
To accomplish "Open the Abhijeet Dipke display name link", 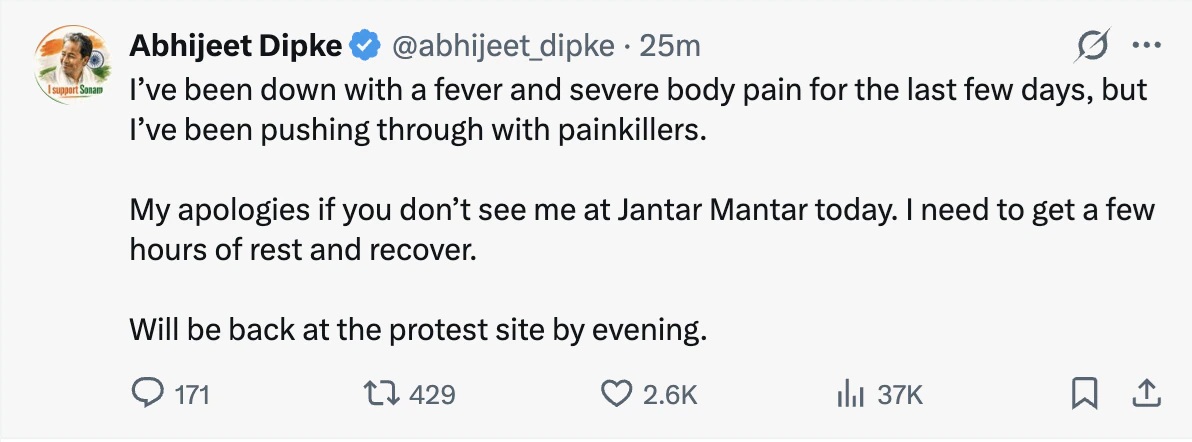I will point(236,46).
